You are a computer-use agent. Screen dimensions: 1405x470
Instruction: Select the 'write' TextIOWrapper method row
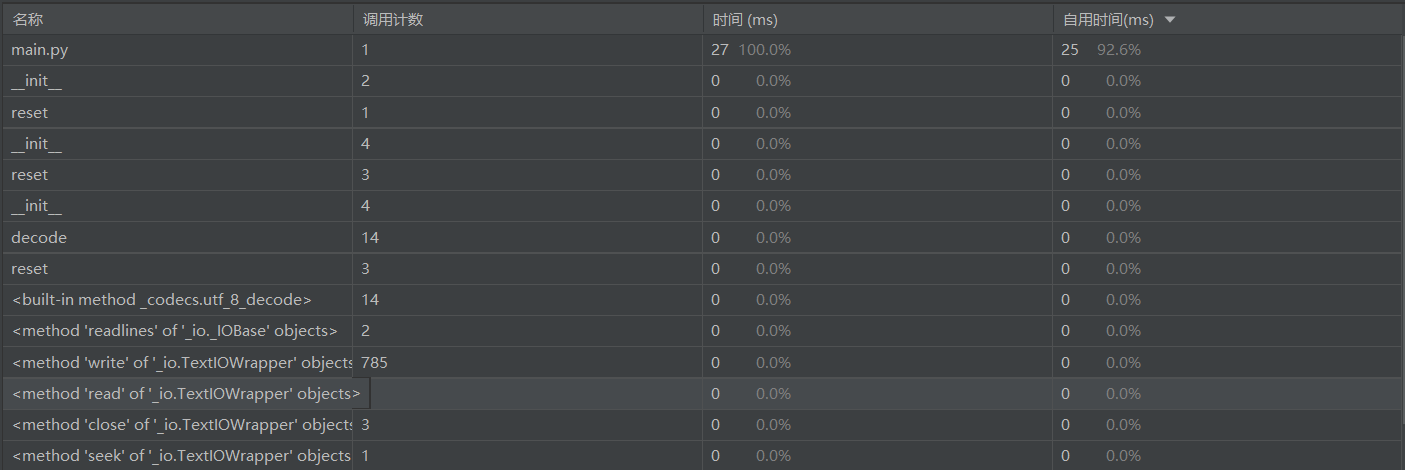click(x=180, y=362)
